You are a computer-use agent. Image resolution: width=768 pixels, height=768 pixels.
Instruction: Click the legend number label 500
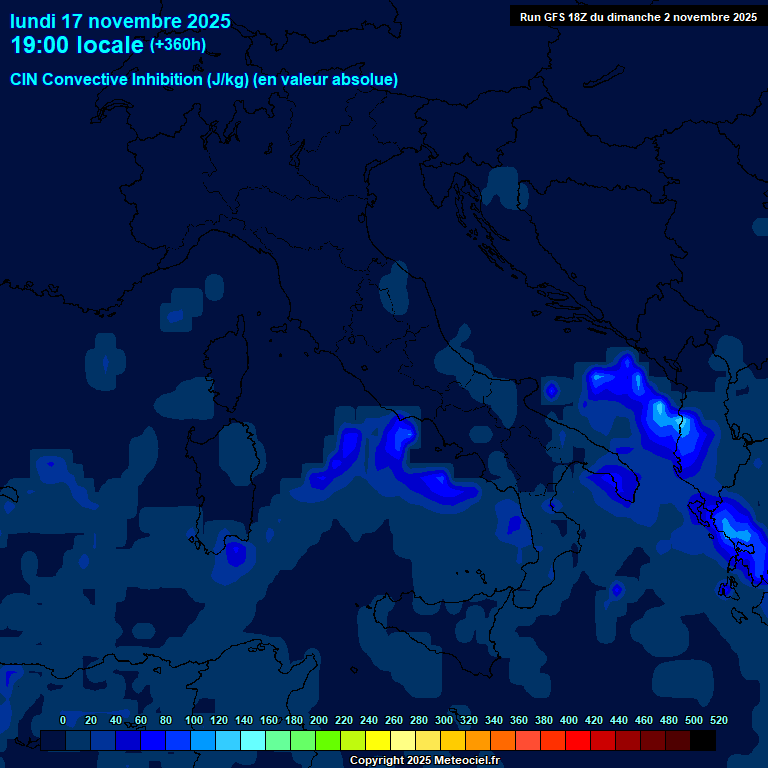[694, 720]
